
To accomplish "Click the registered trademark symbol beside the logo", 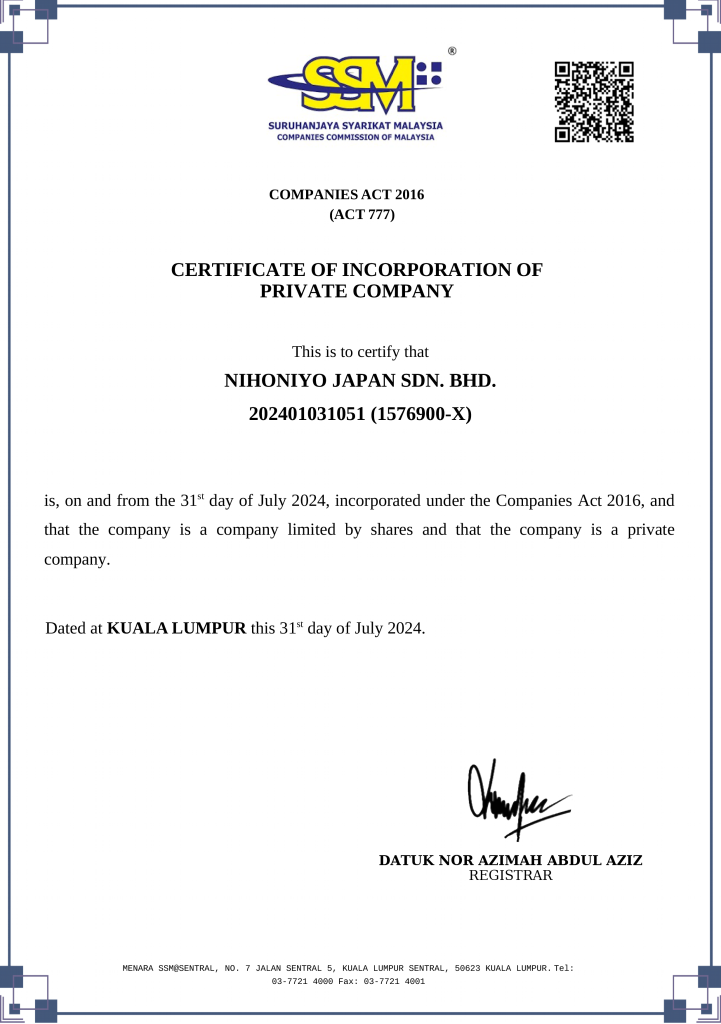I will (x=452, y=50).
